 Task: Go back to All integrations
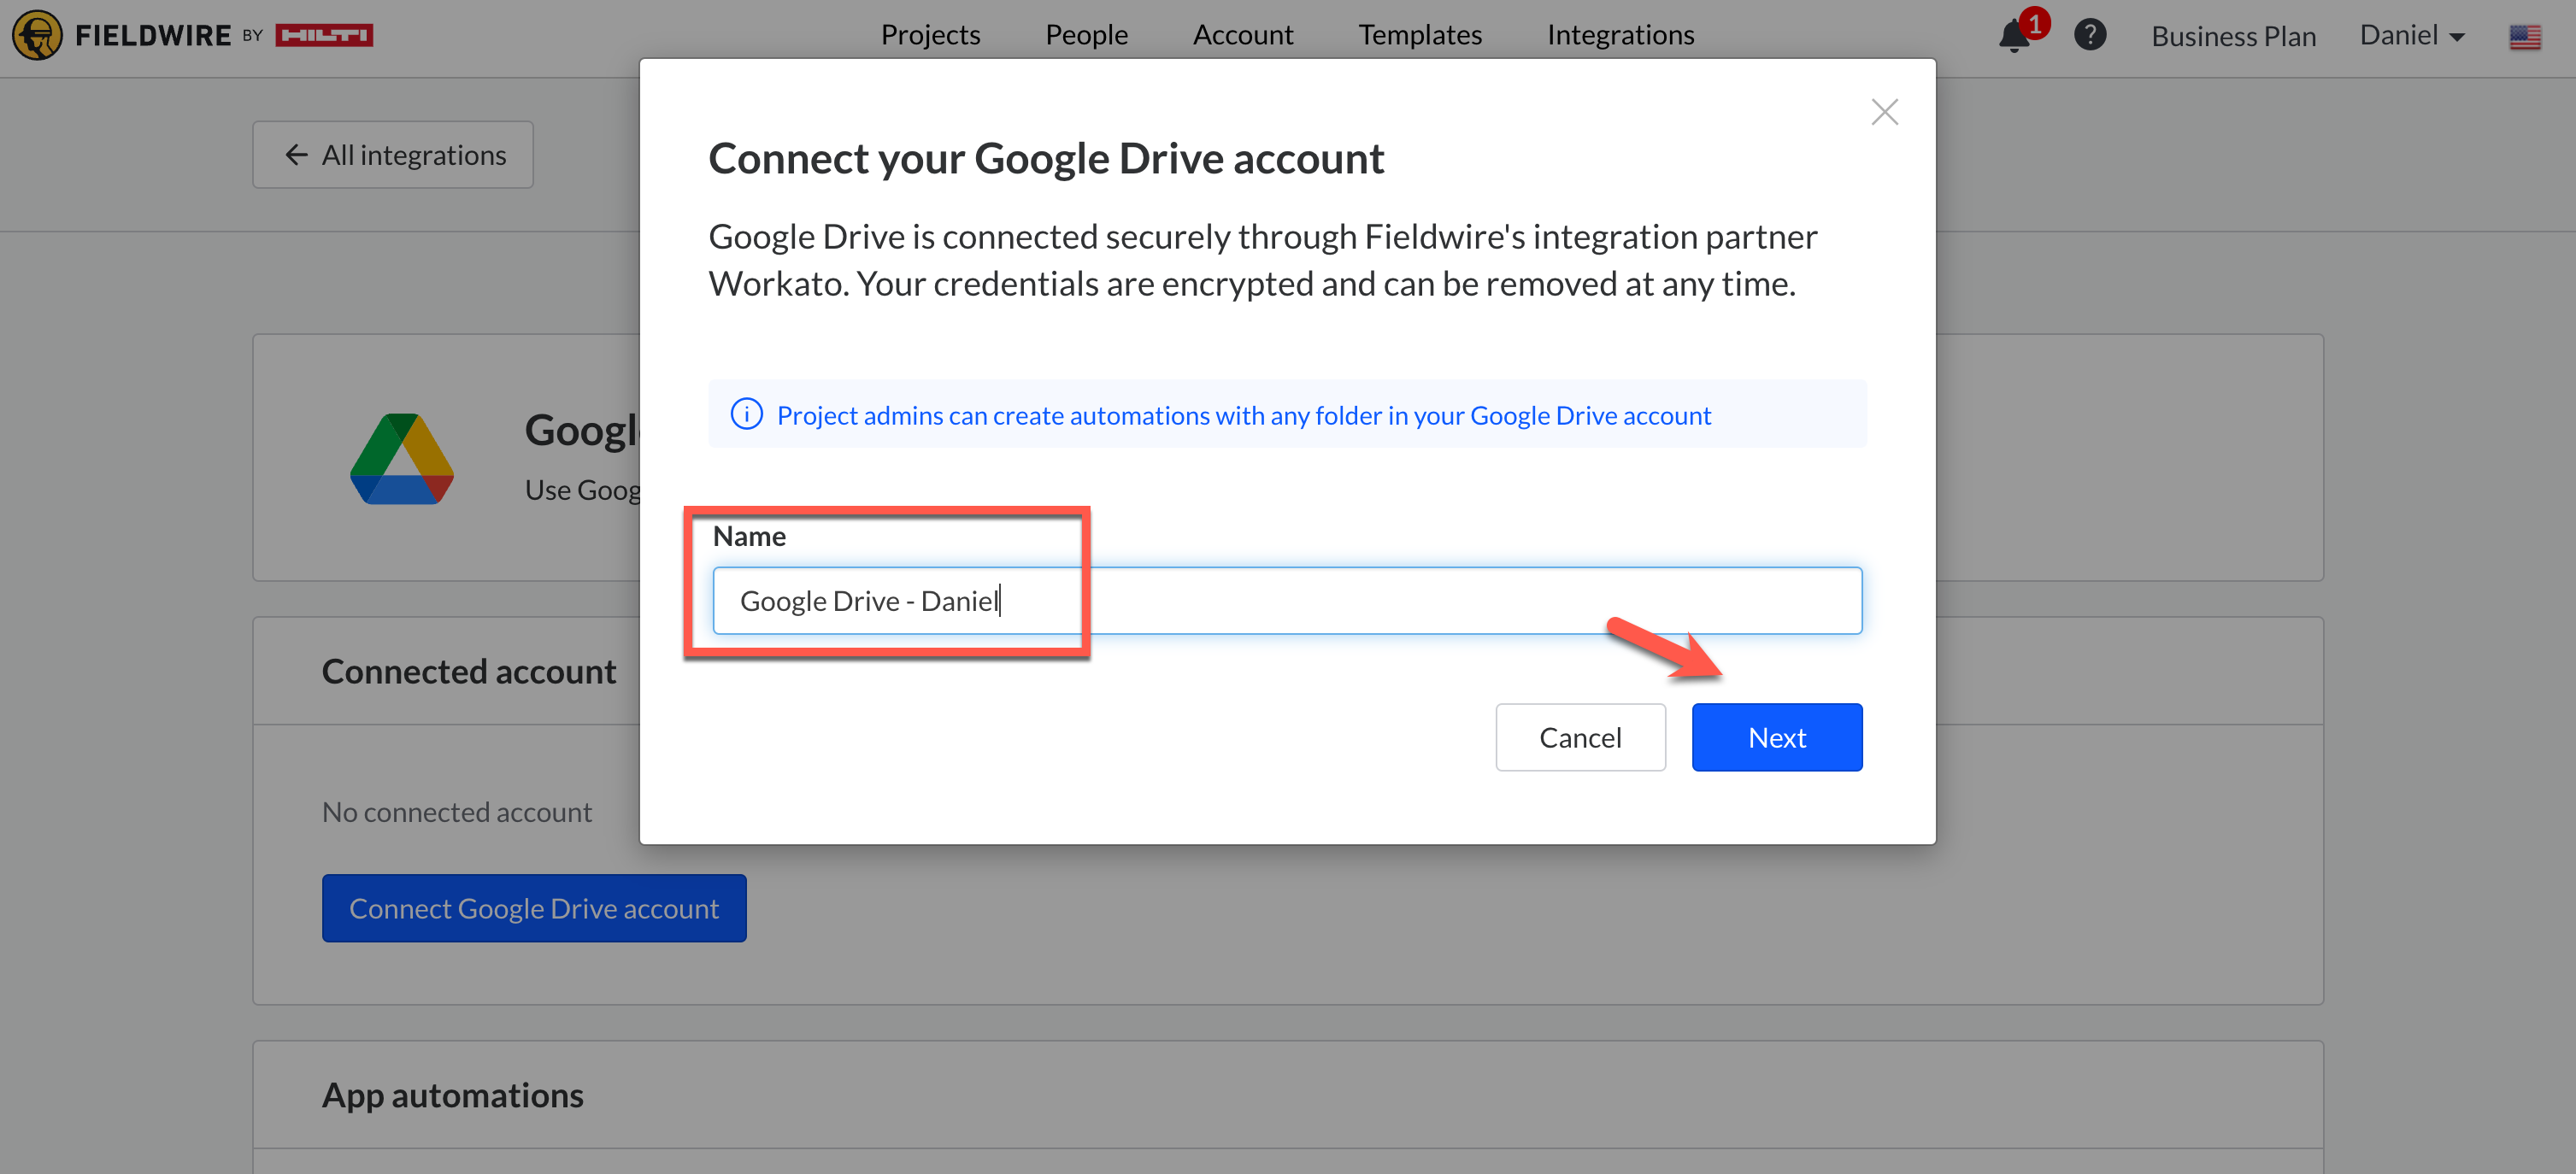393,155
